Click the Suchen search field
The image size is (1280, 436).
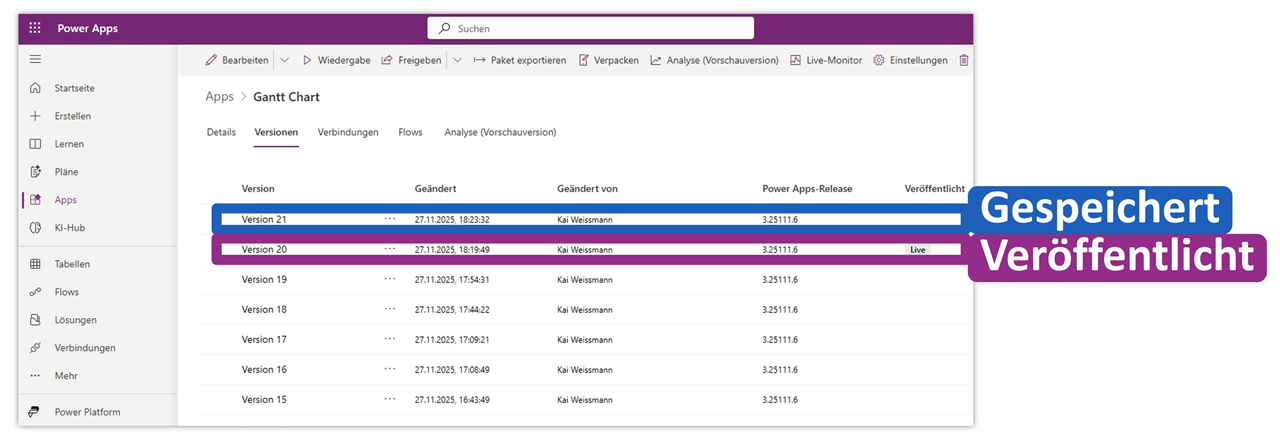590,28
